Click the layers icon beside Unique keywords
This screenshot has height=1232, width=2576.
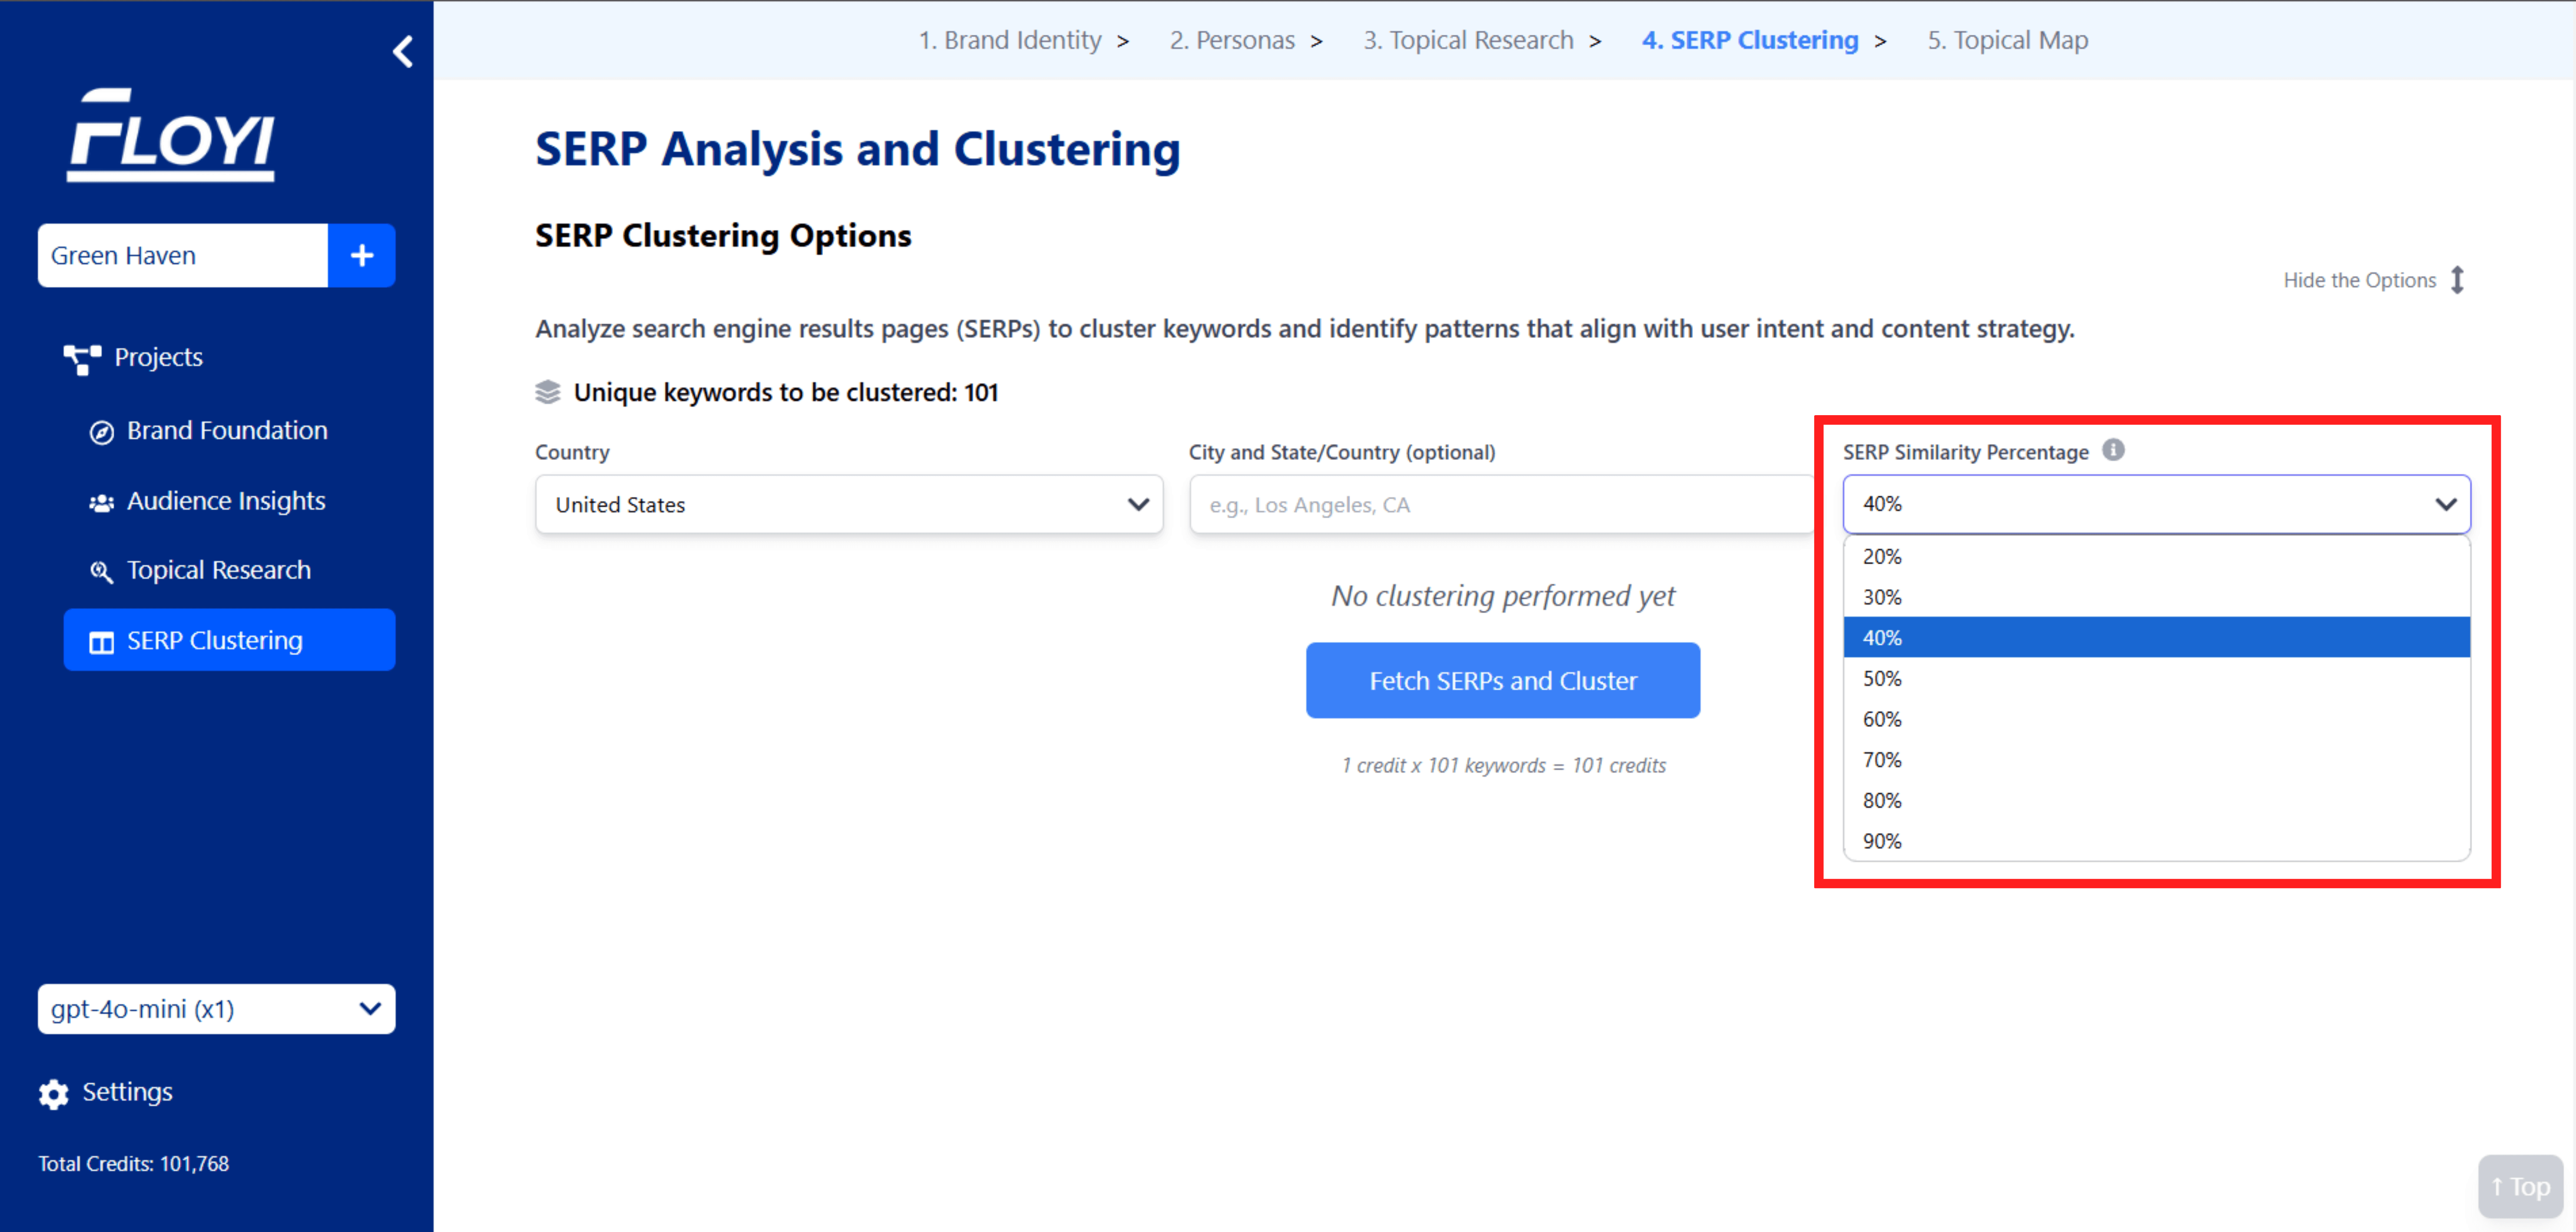(548, 392)
